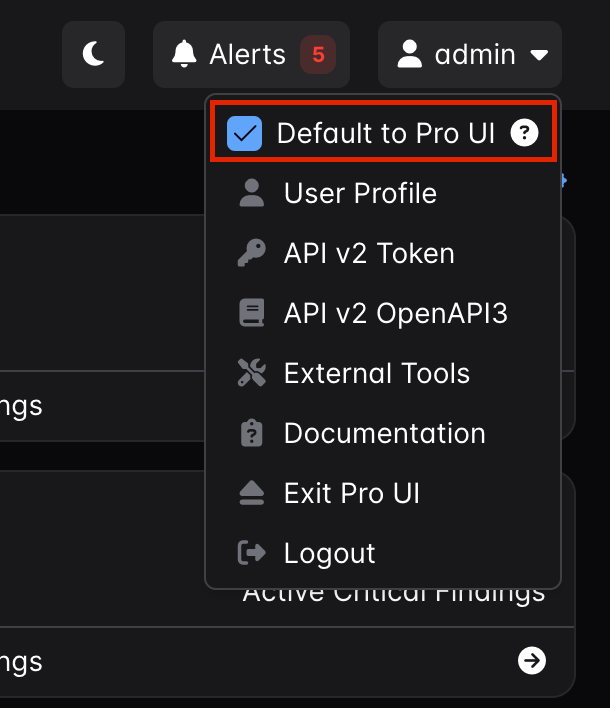This screenshot has height=708, width=610.
Task: Select API v2 Token from menu
Action: click(x=369, y=253)
